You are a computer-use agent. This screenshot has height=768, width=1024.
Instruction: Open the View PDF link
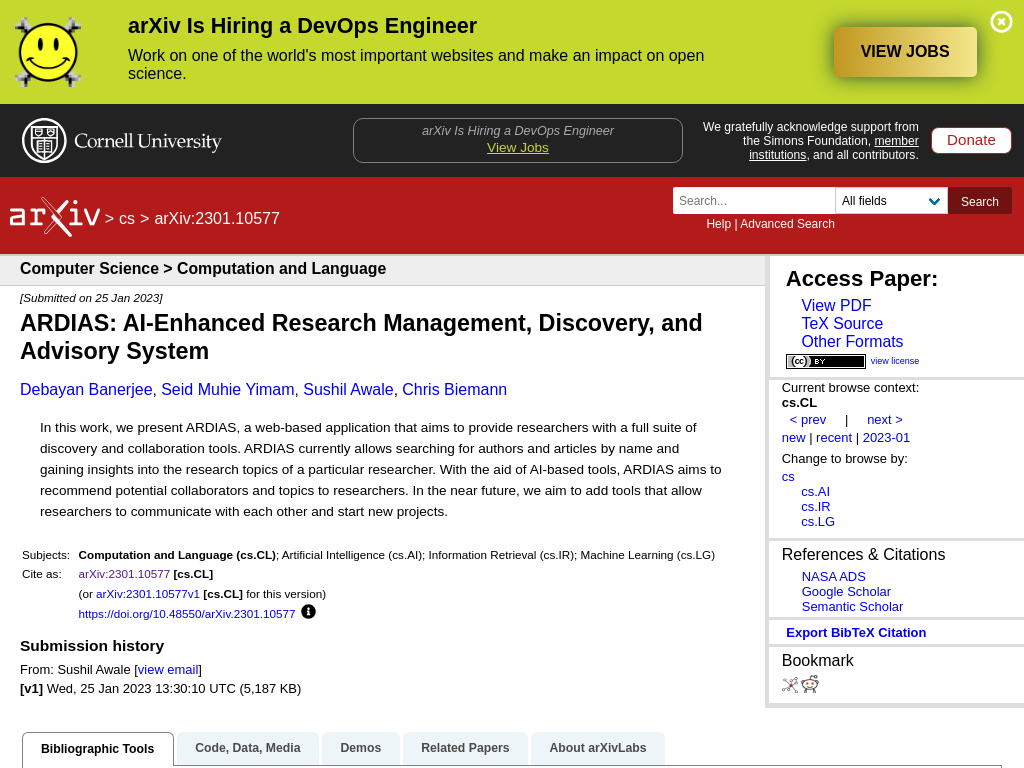coord(836,306)
